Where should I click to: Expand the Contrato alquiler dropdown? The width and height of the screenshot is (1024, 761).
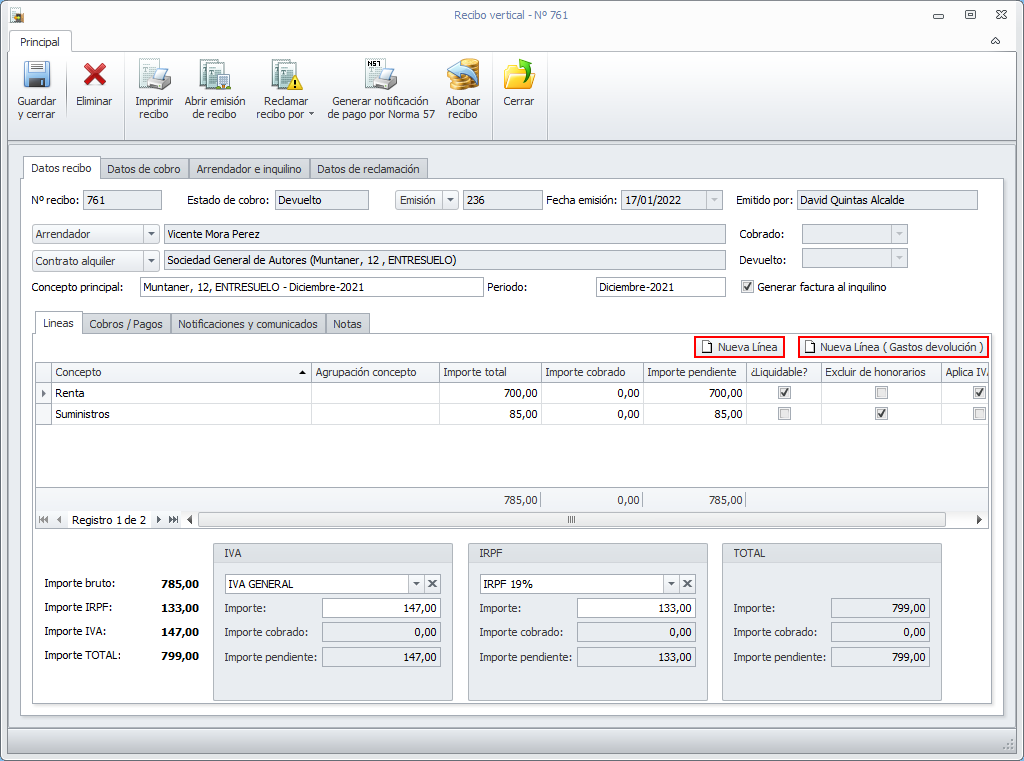151,261
